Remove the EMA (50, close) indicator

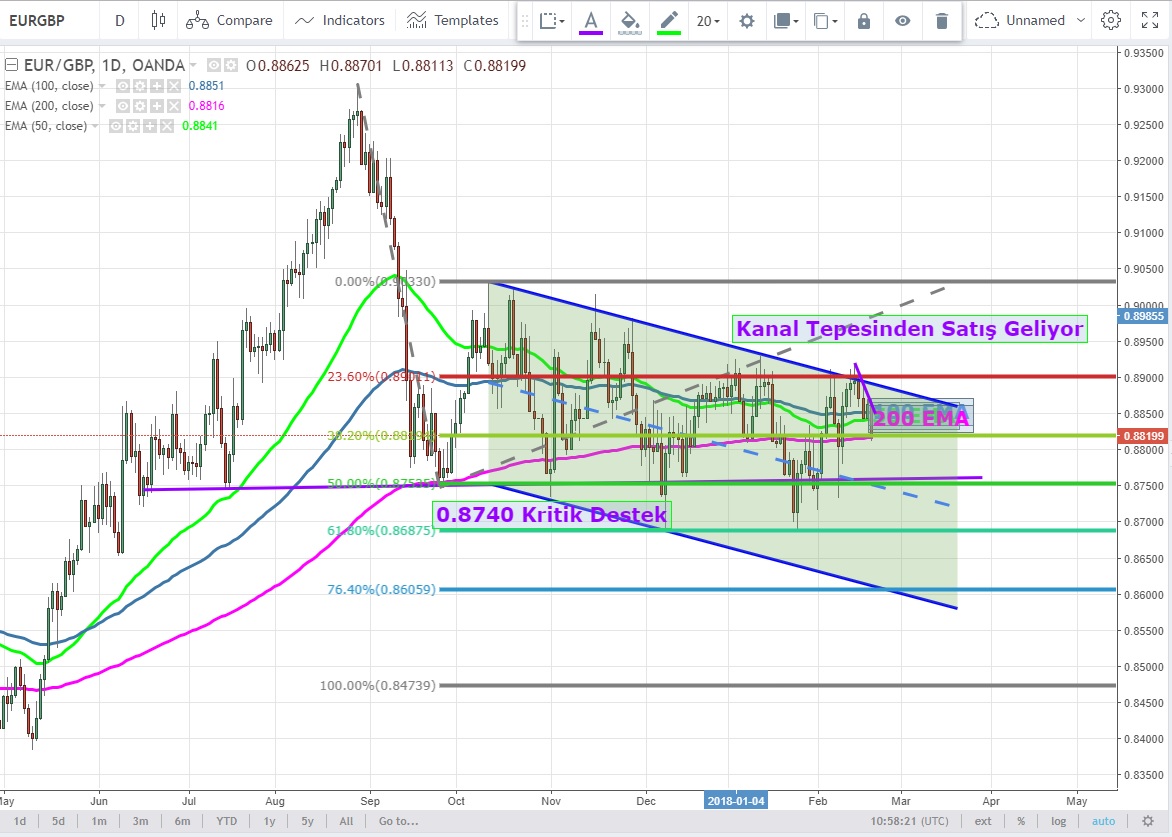(x=167, y=126)
